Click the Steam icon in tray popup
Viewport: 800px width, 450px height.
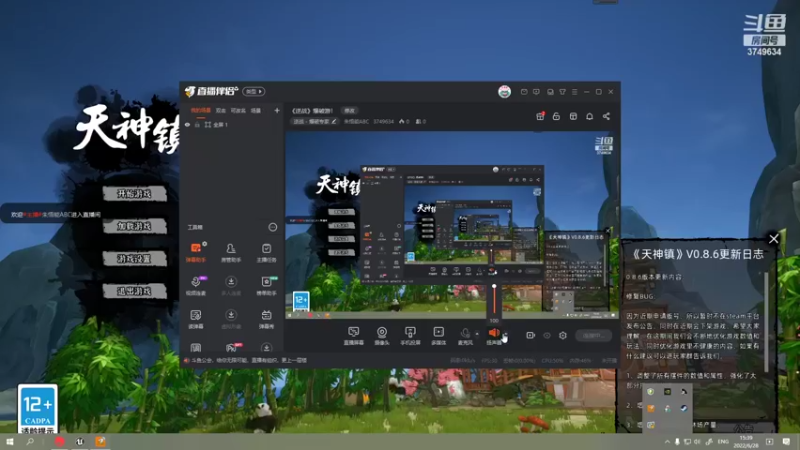[x=684, y=408]
